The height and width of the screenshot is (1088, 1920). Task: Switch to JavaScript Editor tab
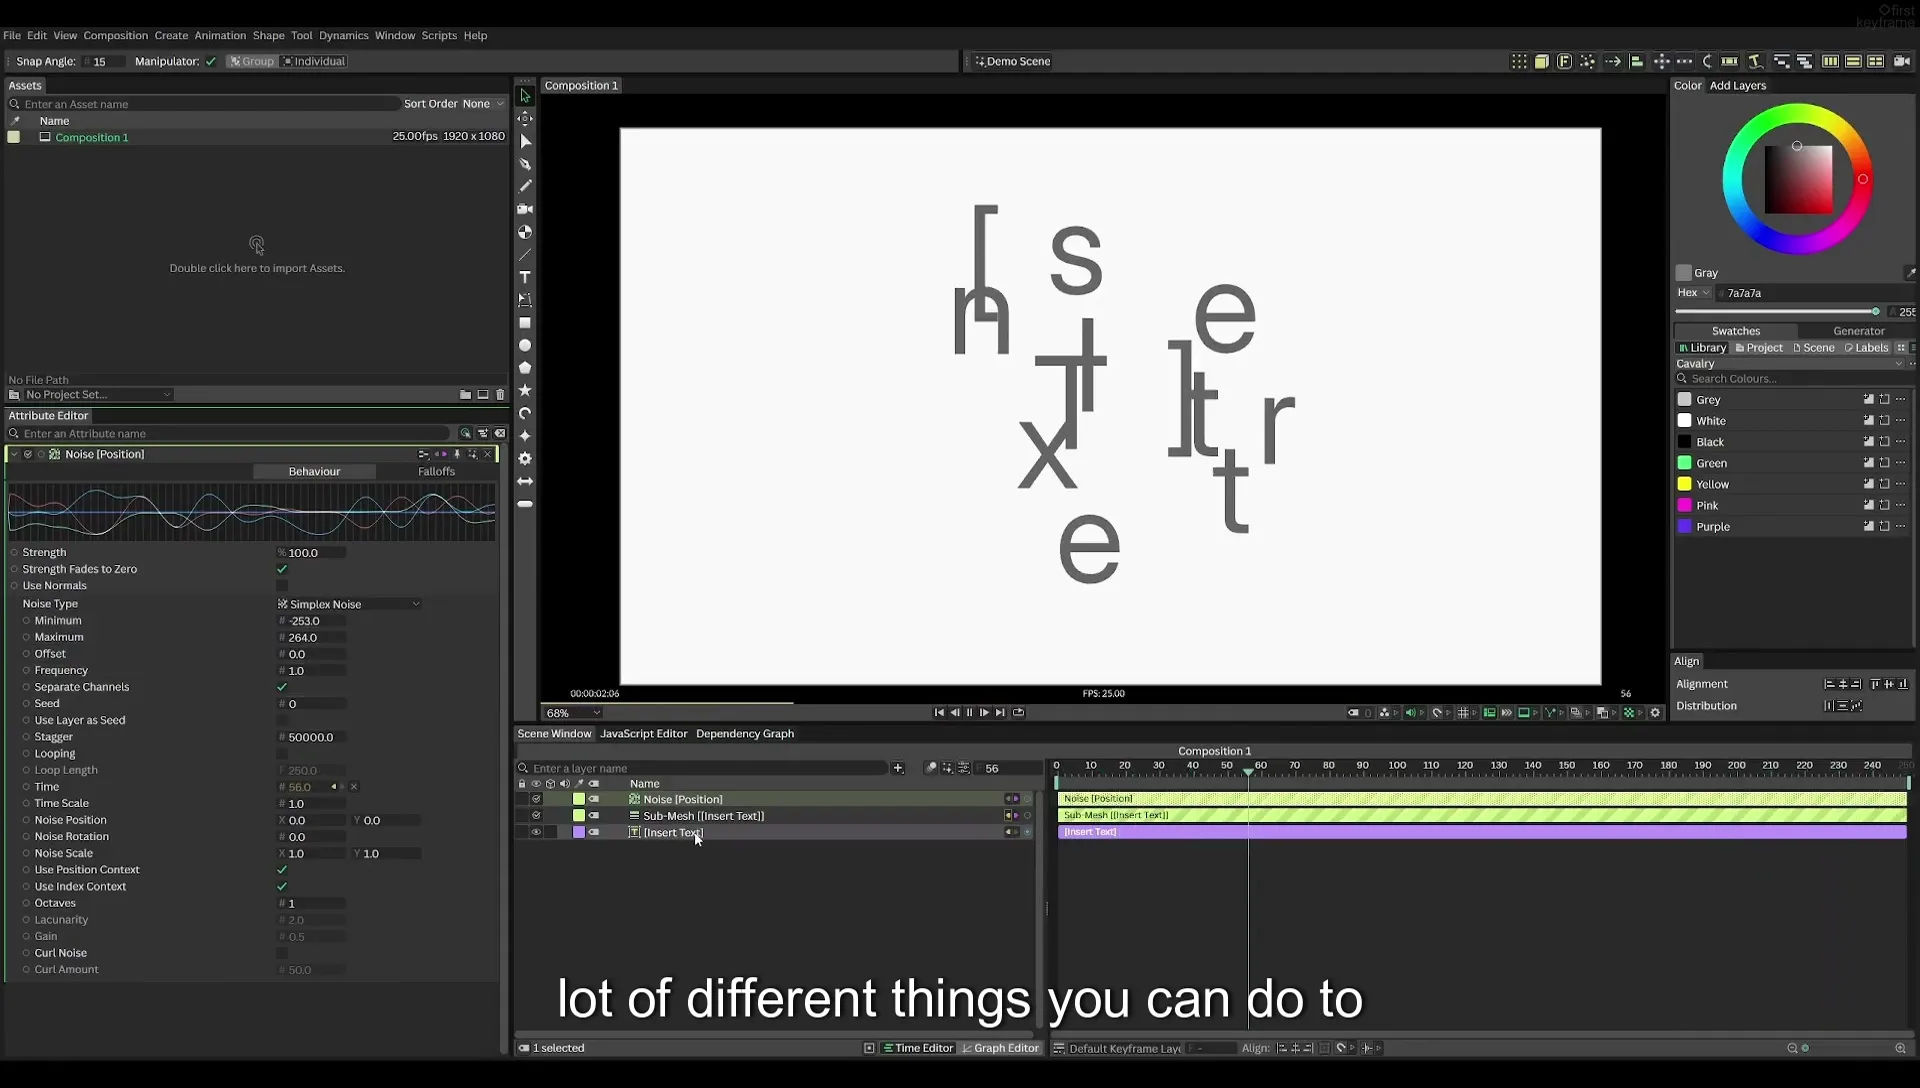[x=643, y=734]
